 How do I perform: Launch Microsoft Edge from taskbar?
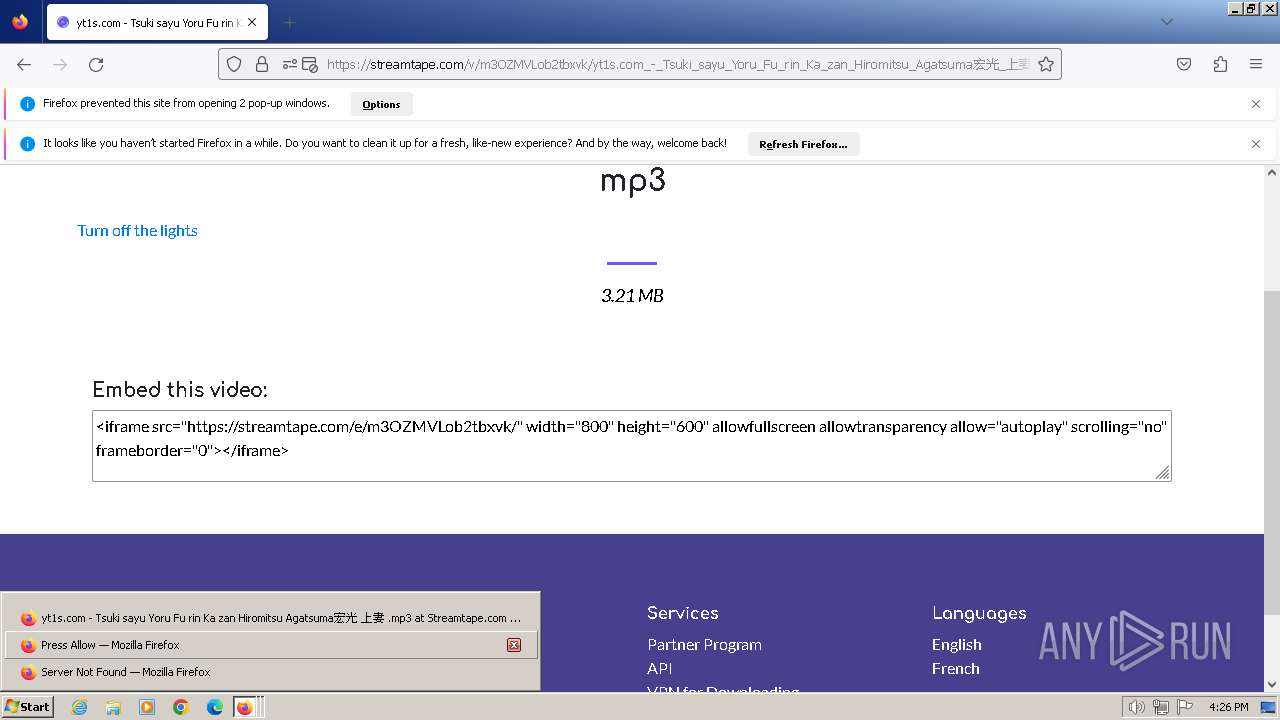click(215, 707)
